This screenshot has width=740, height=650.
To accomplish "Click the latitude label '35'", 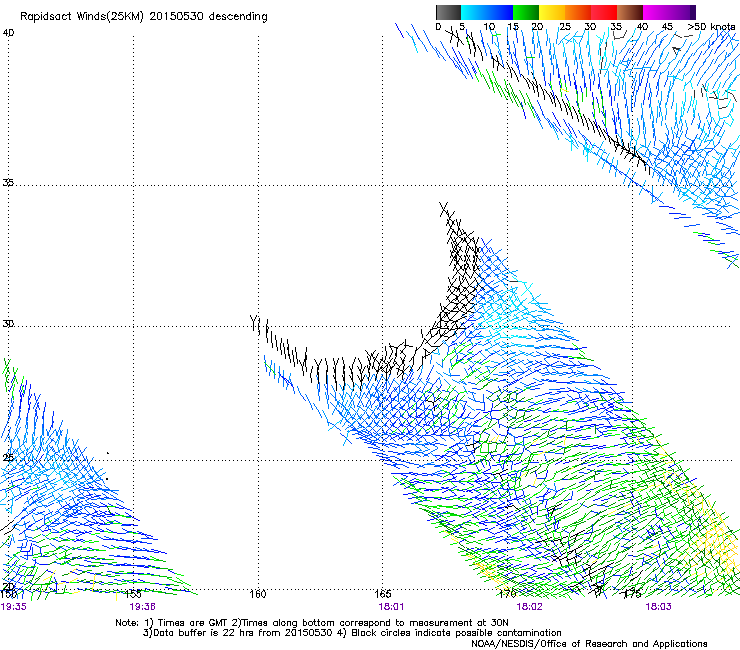I will pyautogui.click(x=8, y=182).
